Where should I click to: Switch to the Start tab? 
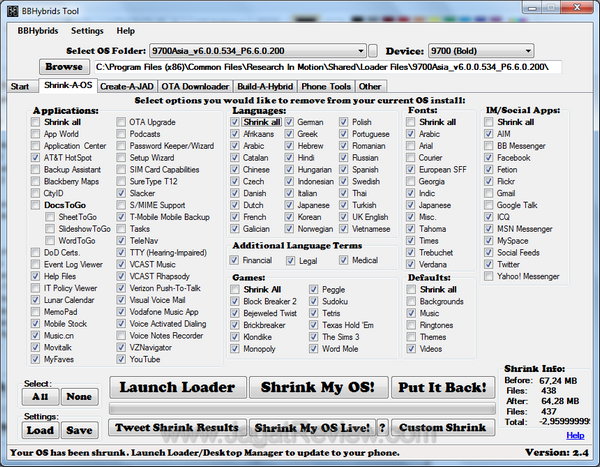coord(20,87)
